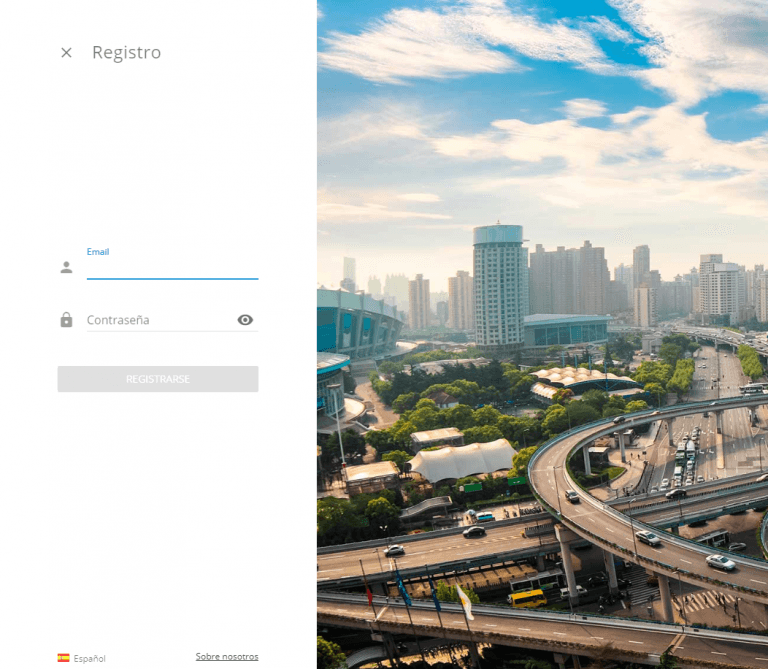Image resolution: width=768 pixels, height=669 pixels.
Task: Click the padlock icon beside Contraseña
Action: (66, 320)
